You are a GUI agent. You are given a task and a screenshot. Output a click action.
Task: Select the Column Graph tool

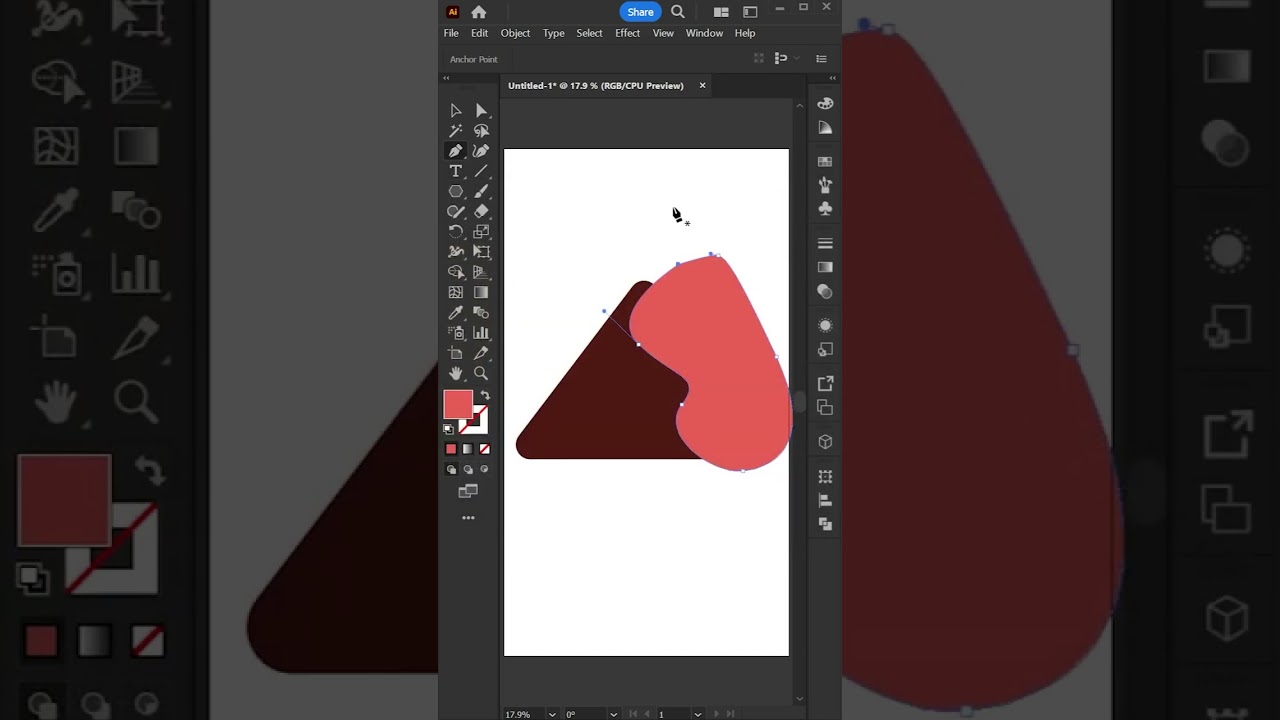click(481, 333)
